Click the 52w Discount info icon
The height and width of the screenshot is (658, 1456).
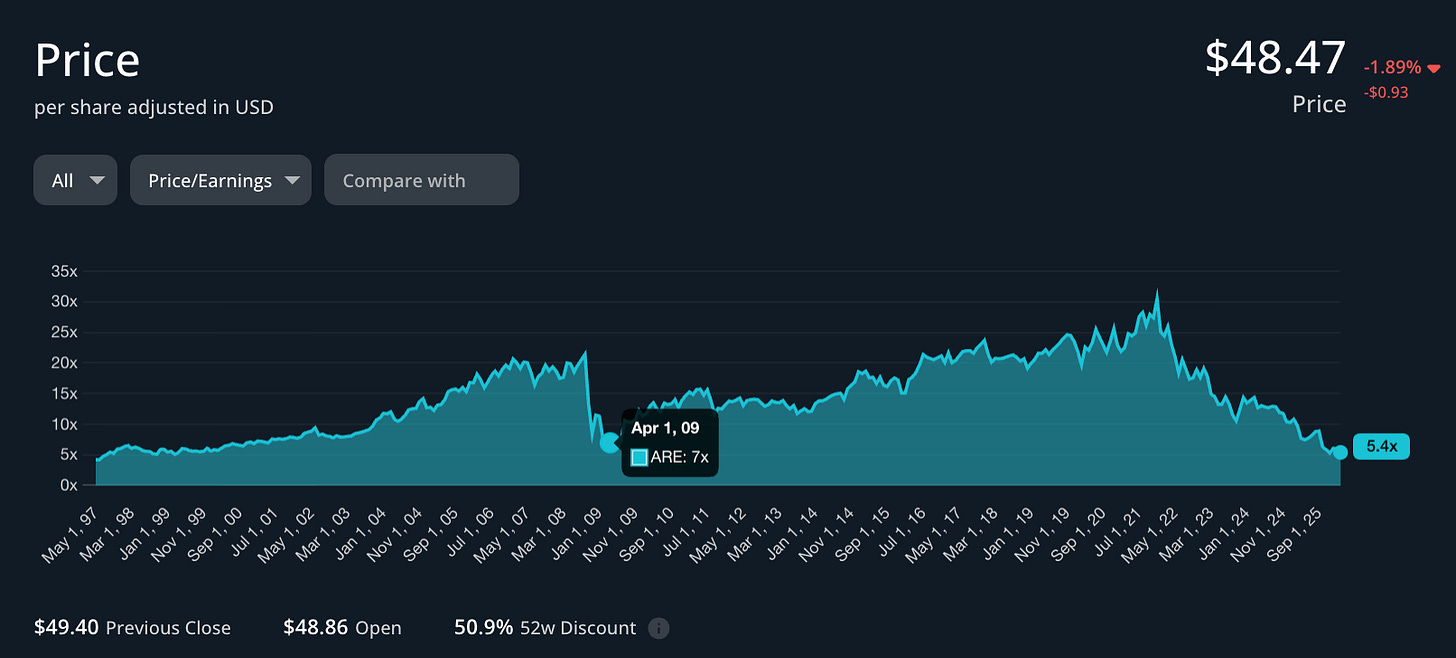tap(658, 628)
